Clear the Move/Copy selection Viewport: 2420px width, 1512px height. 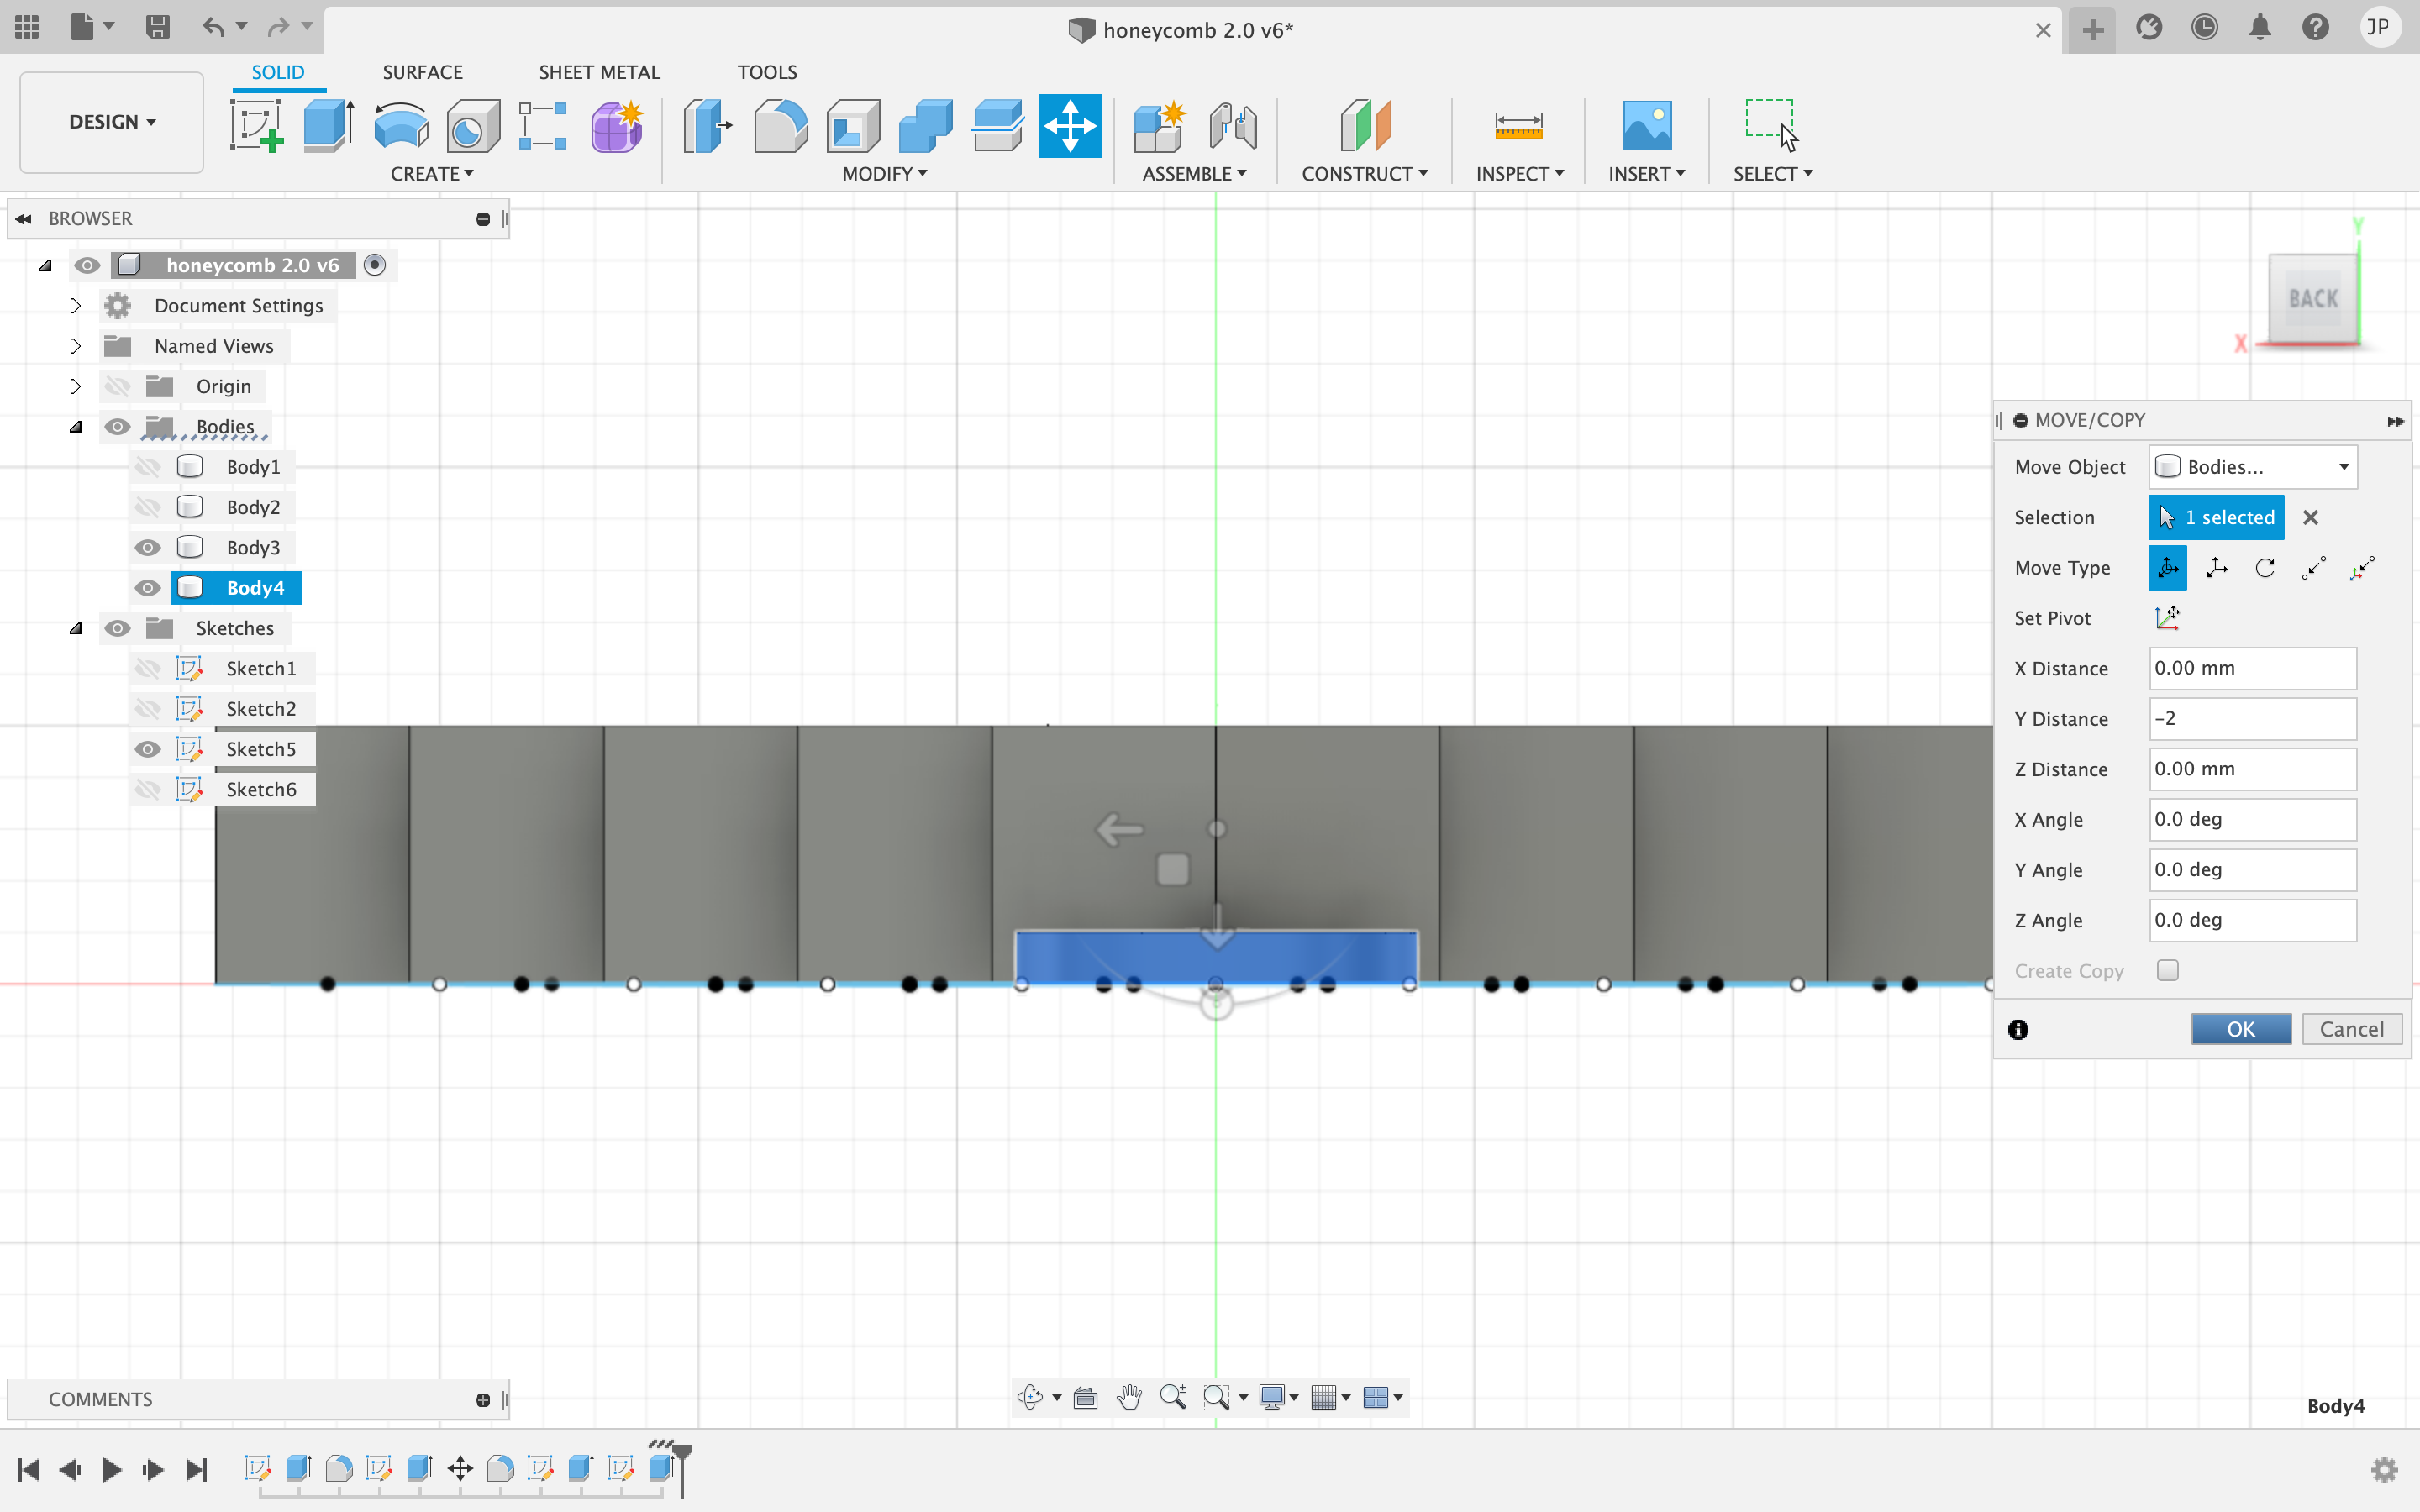[2310, 518]
